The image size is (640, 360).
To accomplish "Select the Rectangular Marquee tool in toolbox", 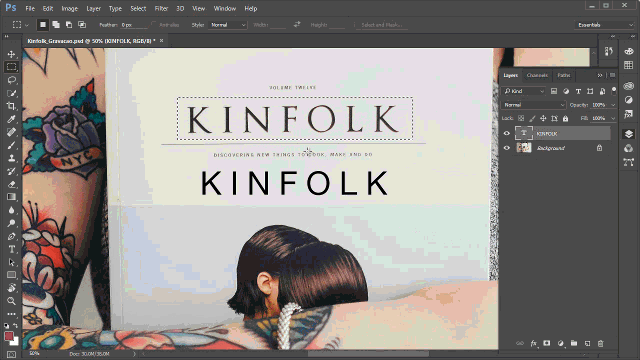I will click(11, 67).
